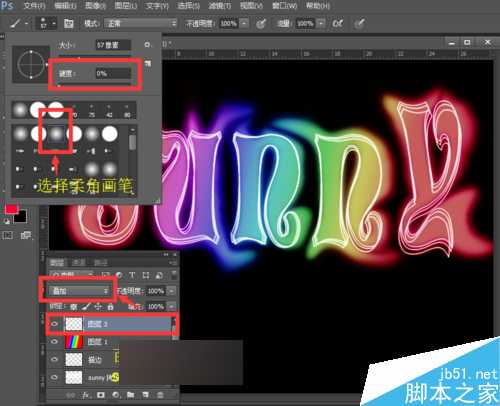Hide the rainbow gradient layer 1
This screenshot has width=500, height=406.
coord(54,342)
